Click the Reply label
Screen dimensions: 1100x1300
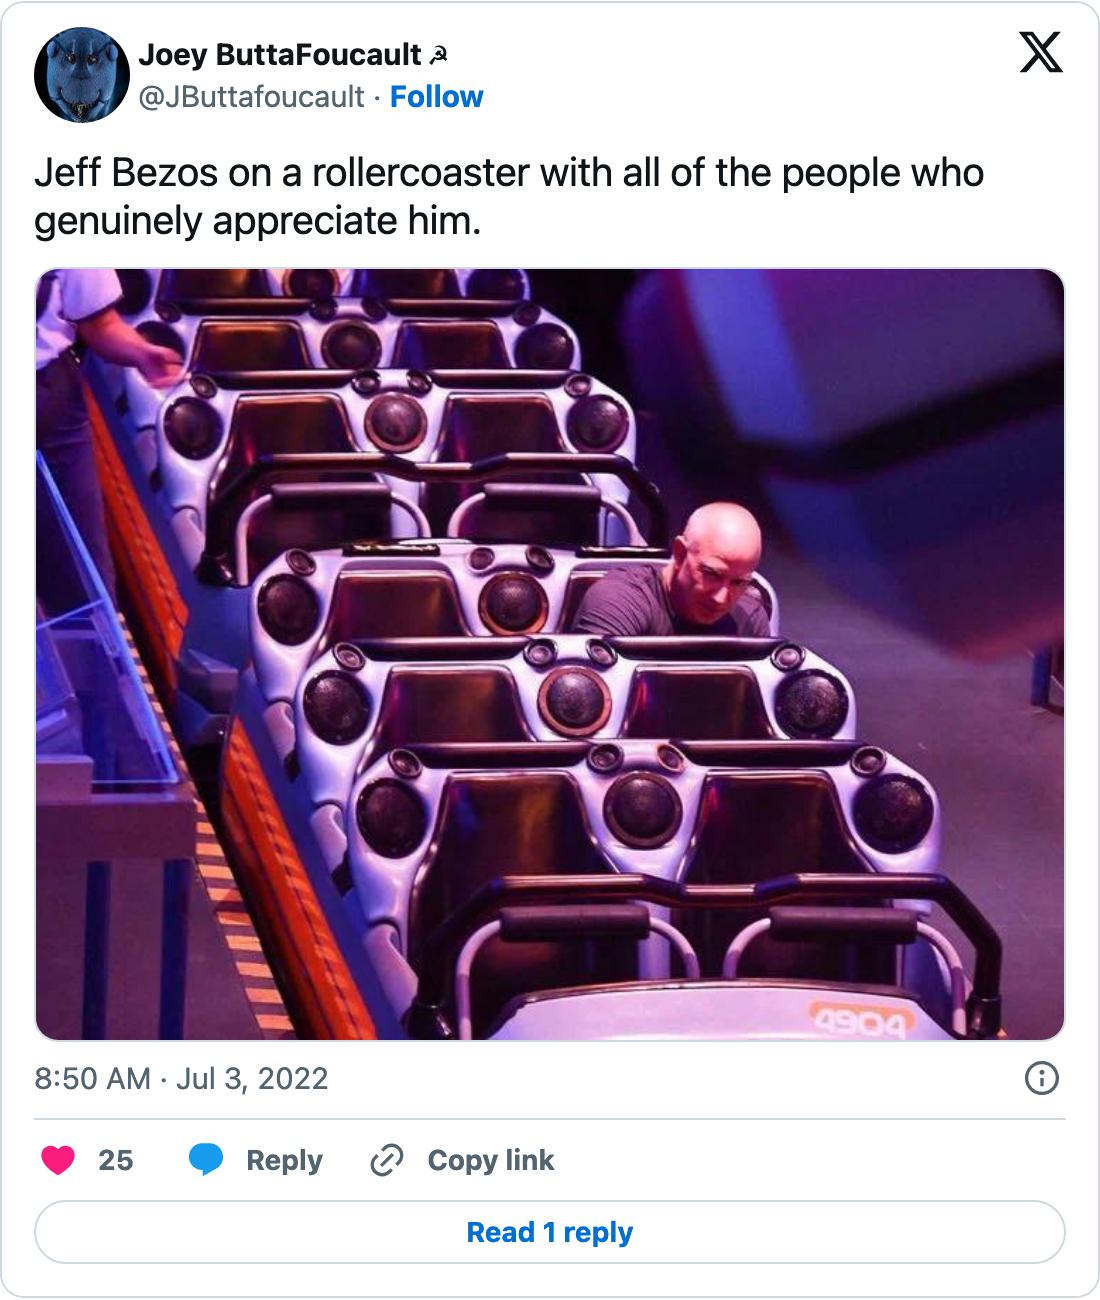(x=284, y=1160)
